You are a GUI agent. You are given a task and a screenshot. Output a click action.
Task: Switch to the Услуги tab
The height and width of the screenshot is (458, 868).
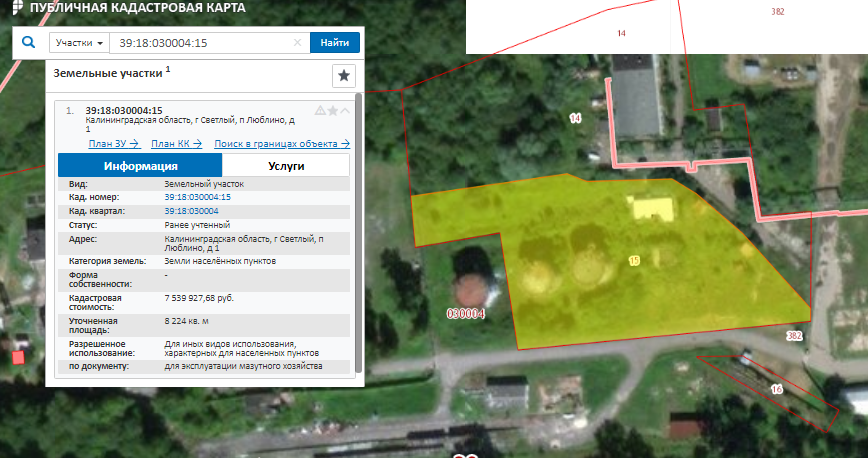pos(286,166)
